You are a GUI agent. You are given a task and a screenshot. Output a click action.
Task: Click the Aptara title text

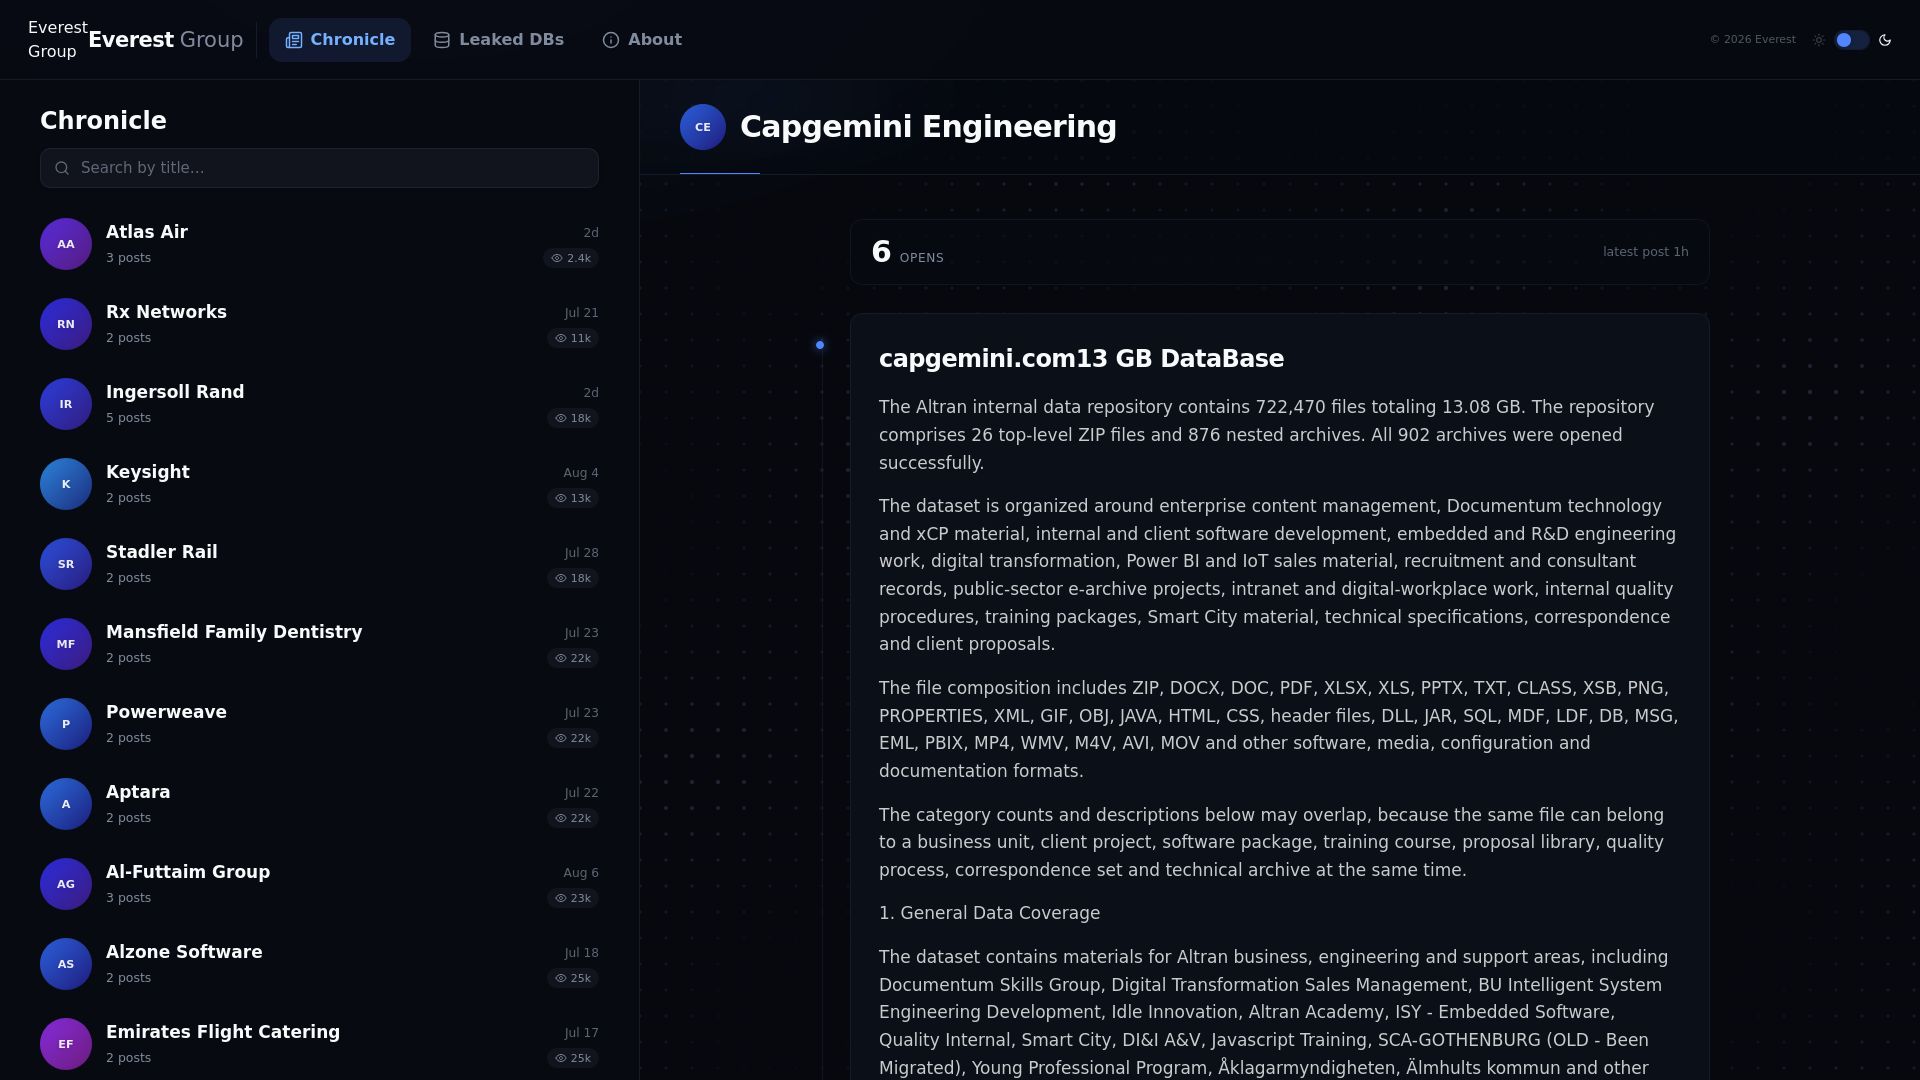pyautogui.click(x=138, y=792)
